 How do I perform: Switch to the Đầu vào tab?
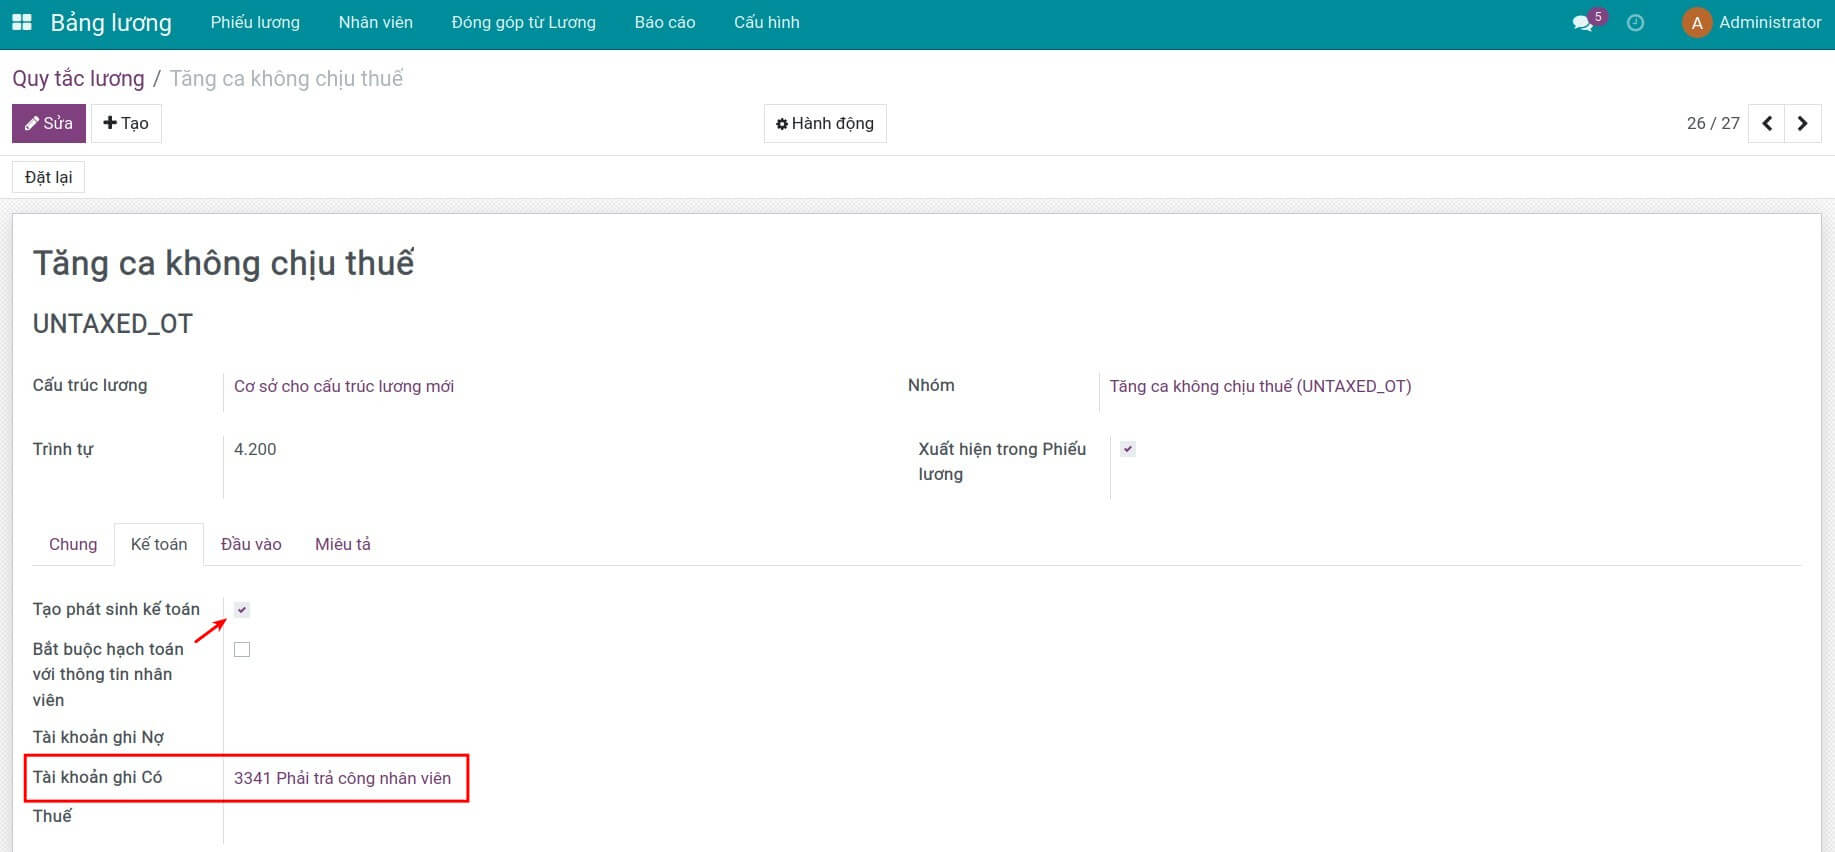(x=251, y=545)
